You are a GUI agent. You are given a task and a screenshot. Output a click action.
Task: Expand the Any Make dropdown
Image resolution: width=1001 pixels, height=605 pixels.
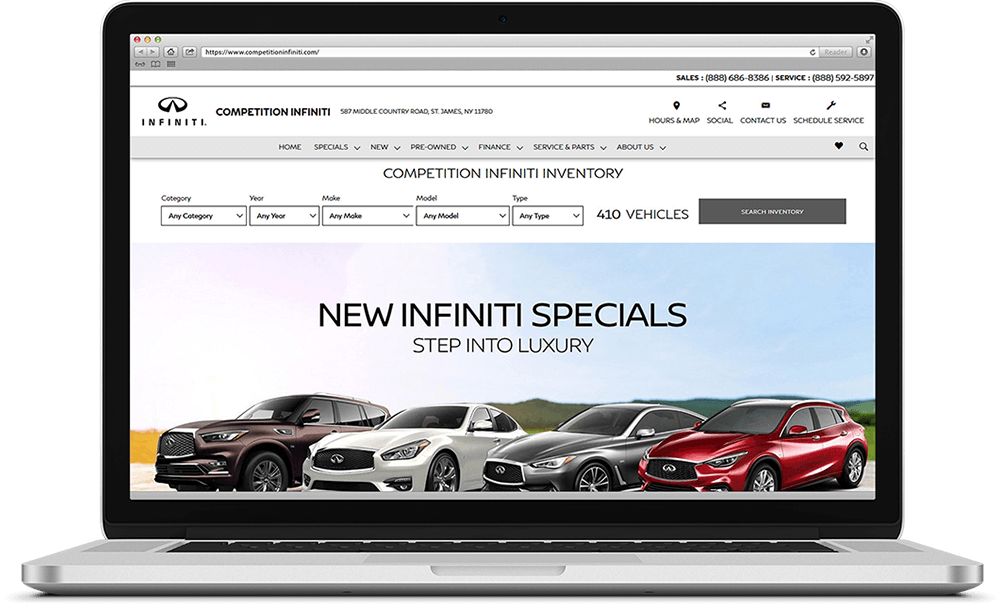pos(367,216)
